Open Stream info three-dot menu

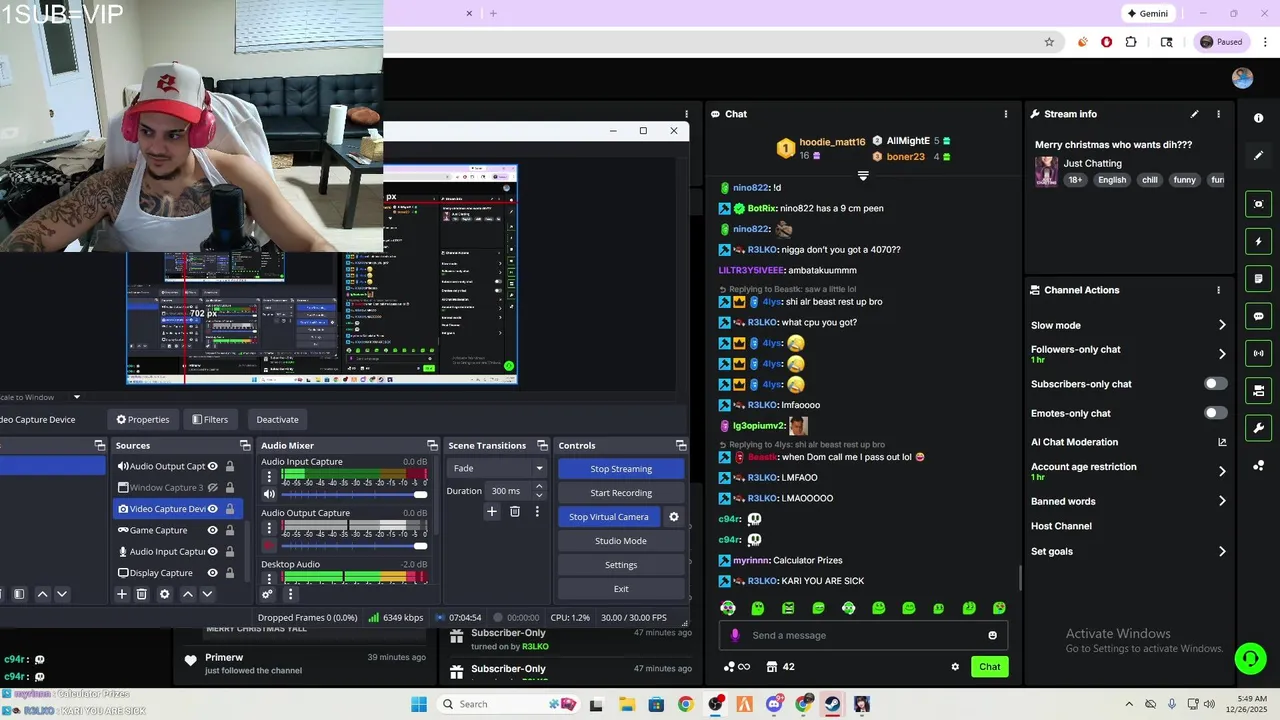[1218, 114]
